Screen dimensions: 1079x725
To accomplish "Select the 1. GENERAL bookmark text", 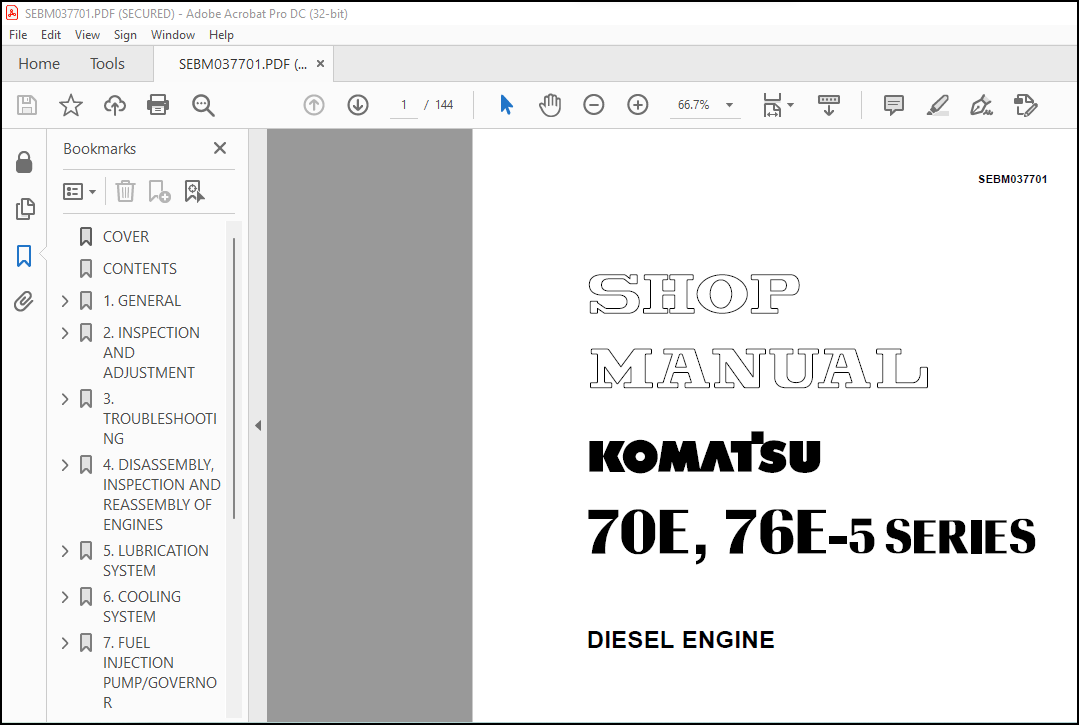I will click(142, 301).
